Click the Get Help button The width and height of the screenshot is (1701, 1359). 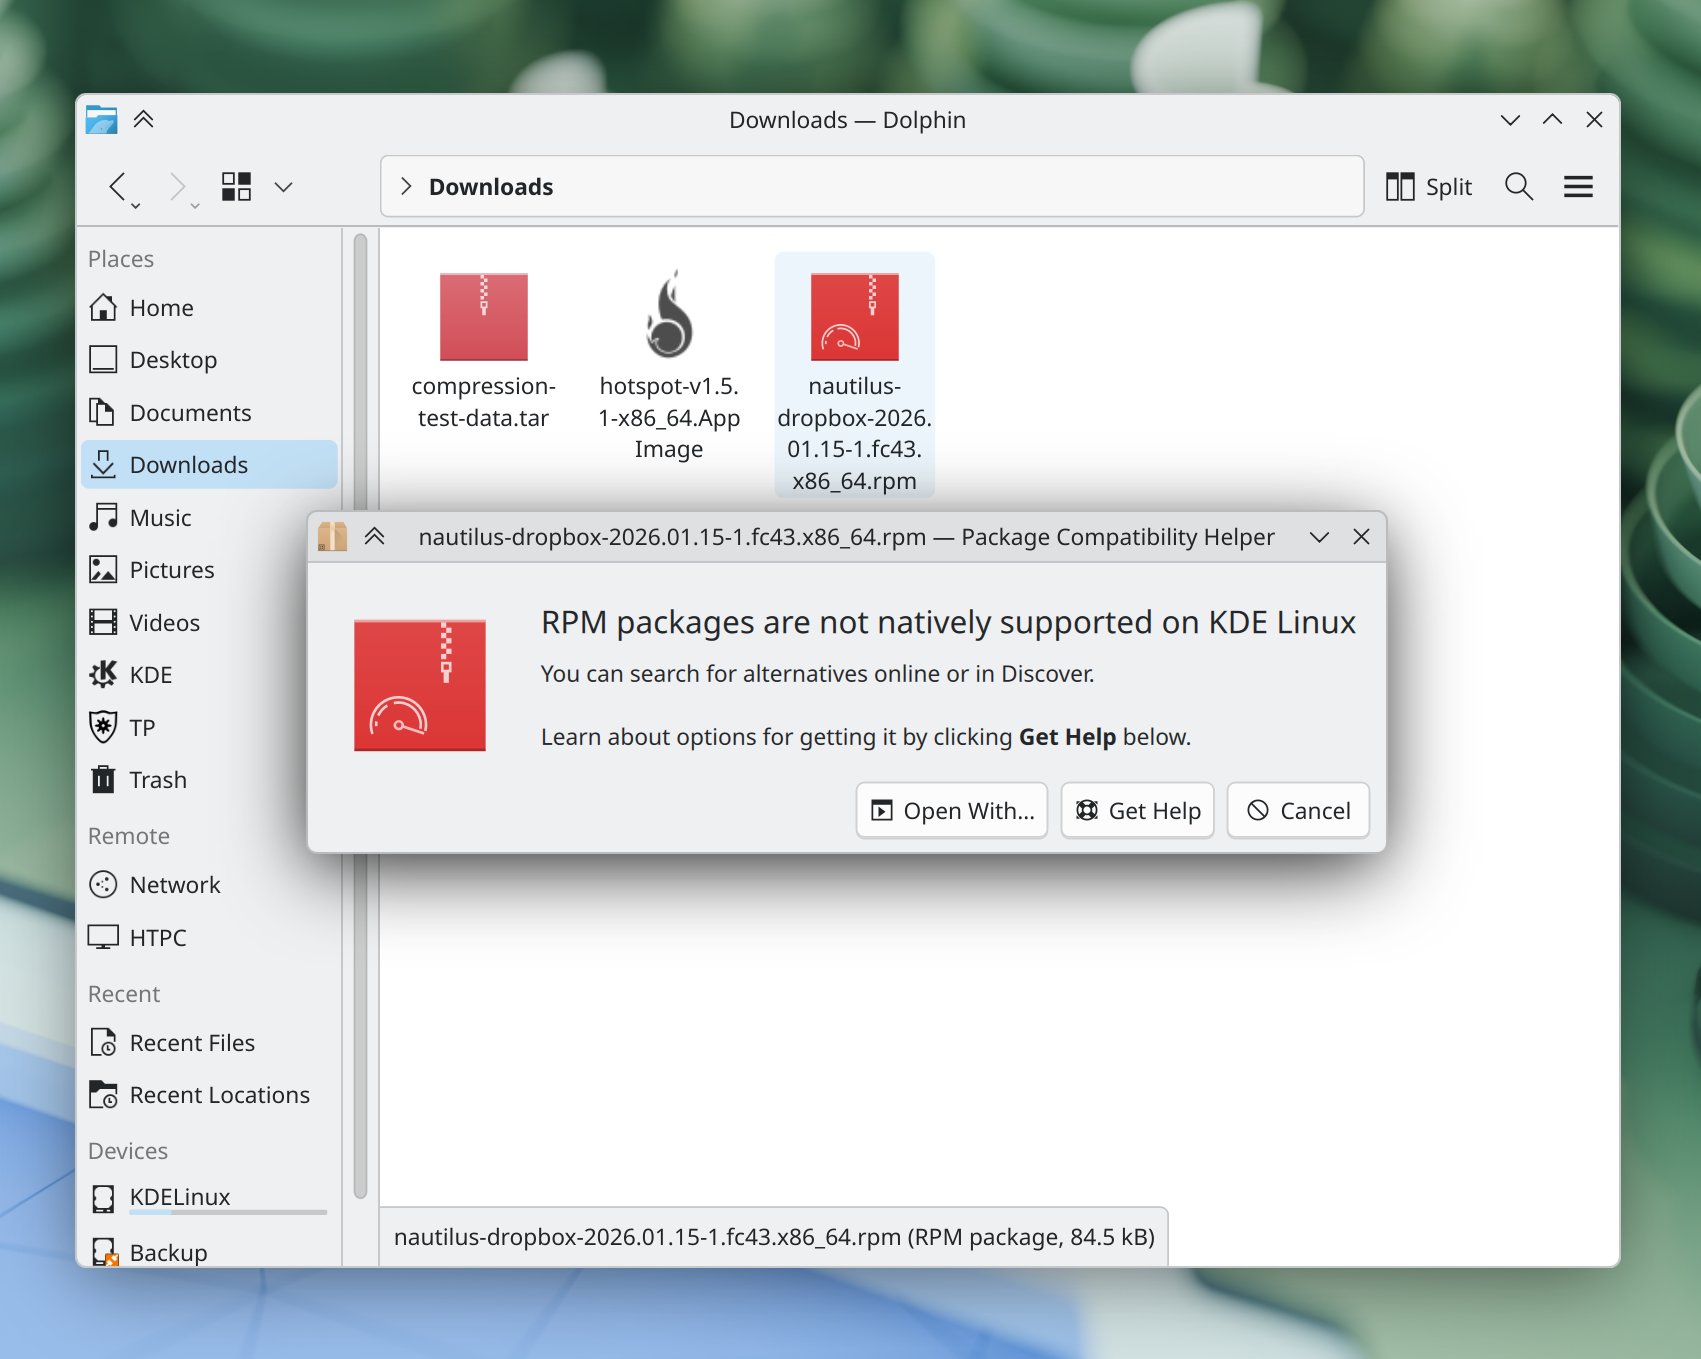[x=1137, y=810]
